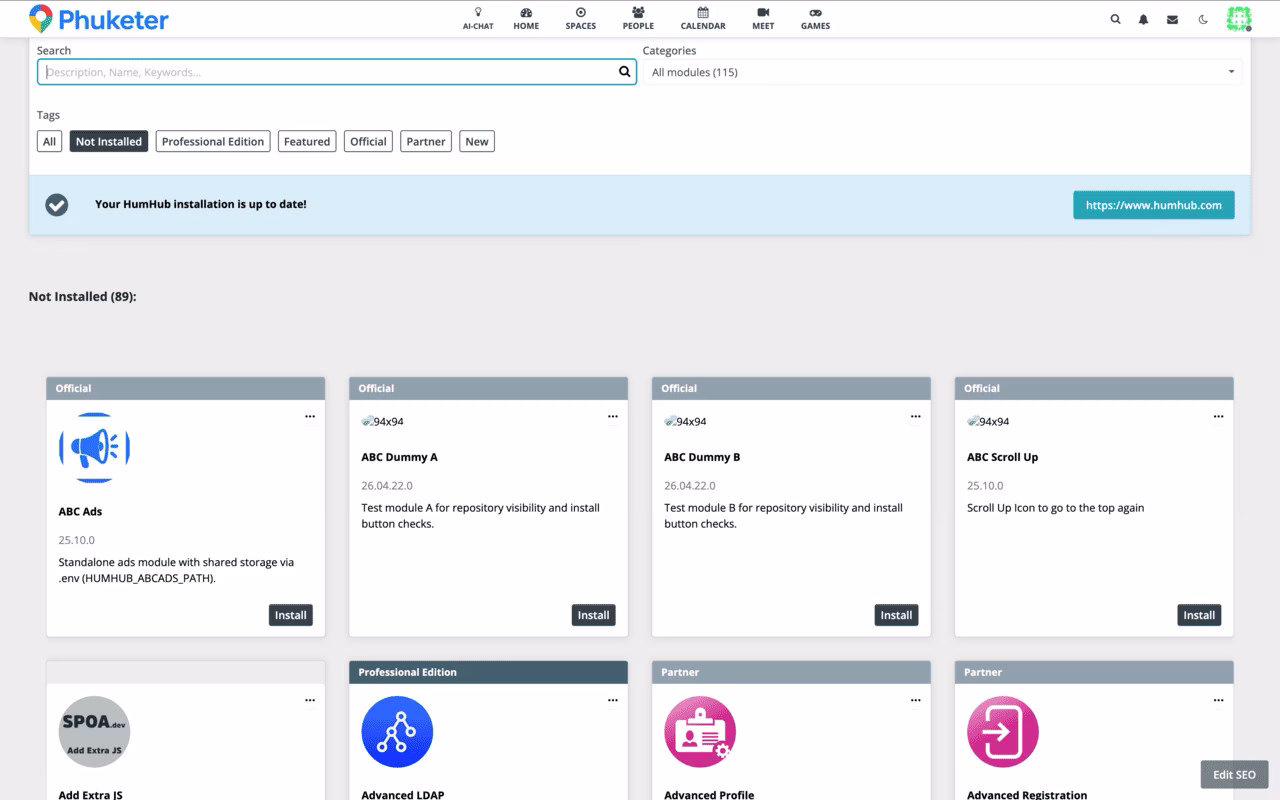Click the 'Advanced LDAP' module title
The height and width of the screenshot is (800, 1280).
coord(402,795)
